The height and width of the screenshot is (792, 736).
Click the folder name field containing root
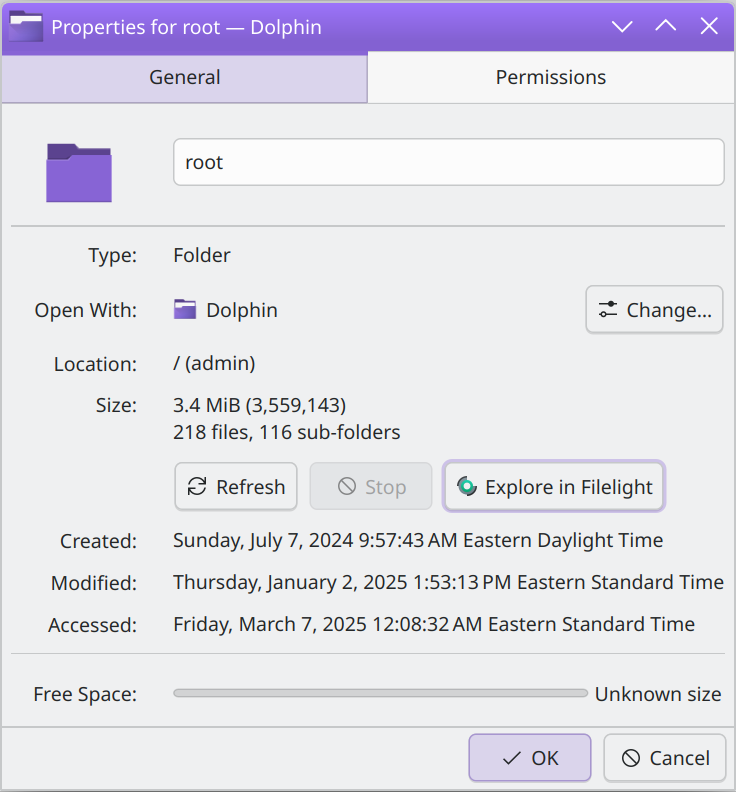click(448, 162)
